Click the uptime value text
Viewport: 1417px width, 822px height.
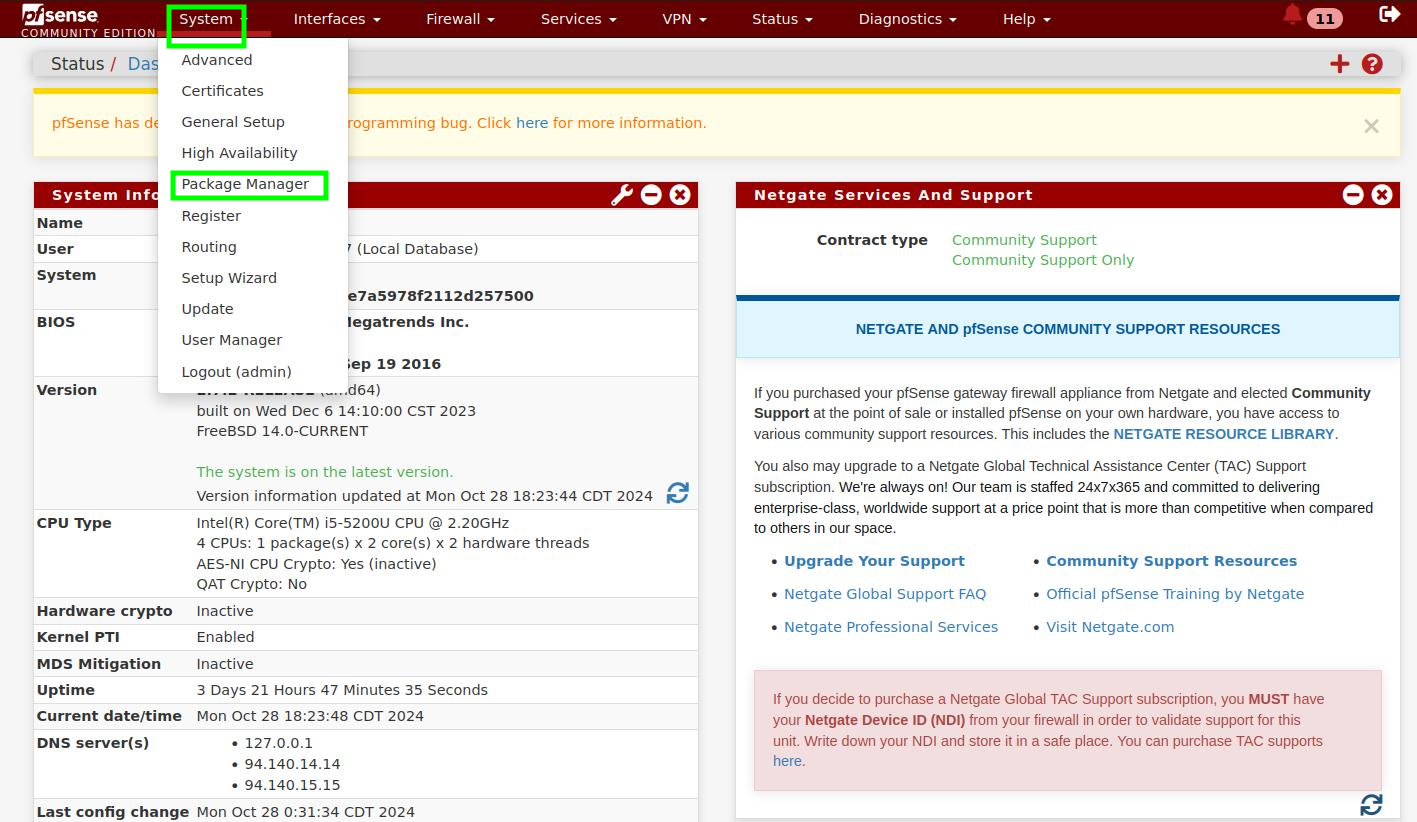pyautogui.click(x=342, y=690)
